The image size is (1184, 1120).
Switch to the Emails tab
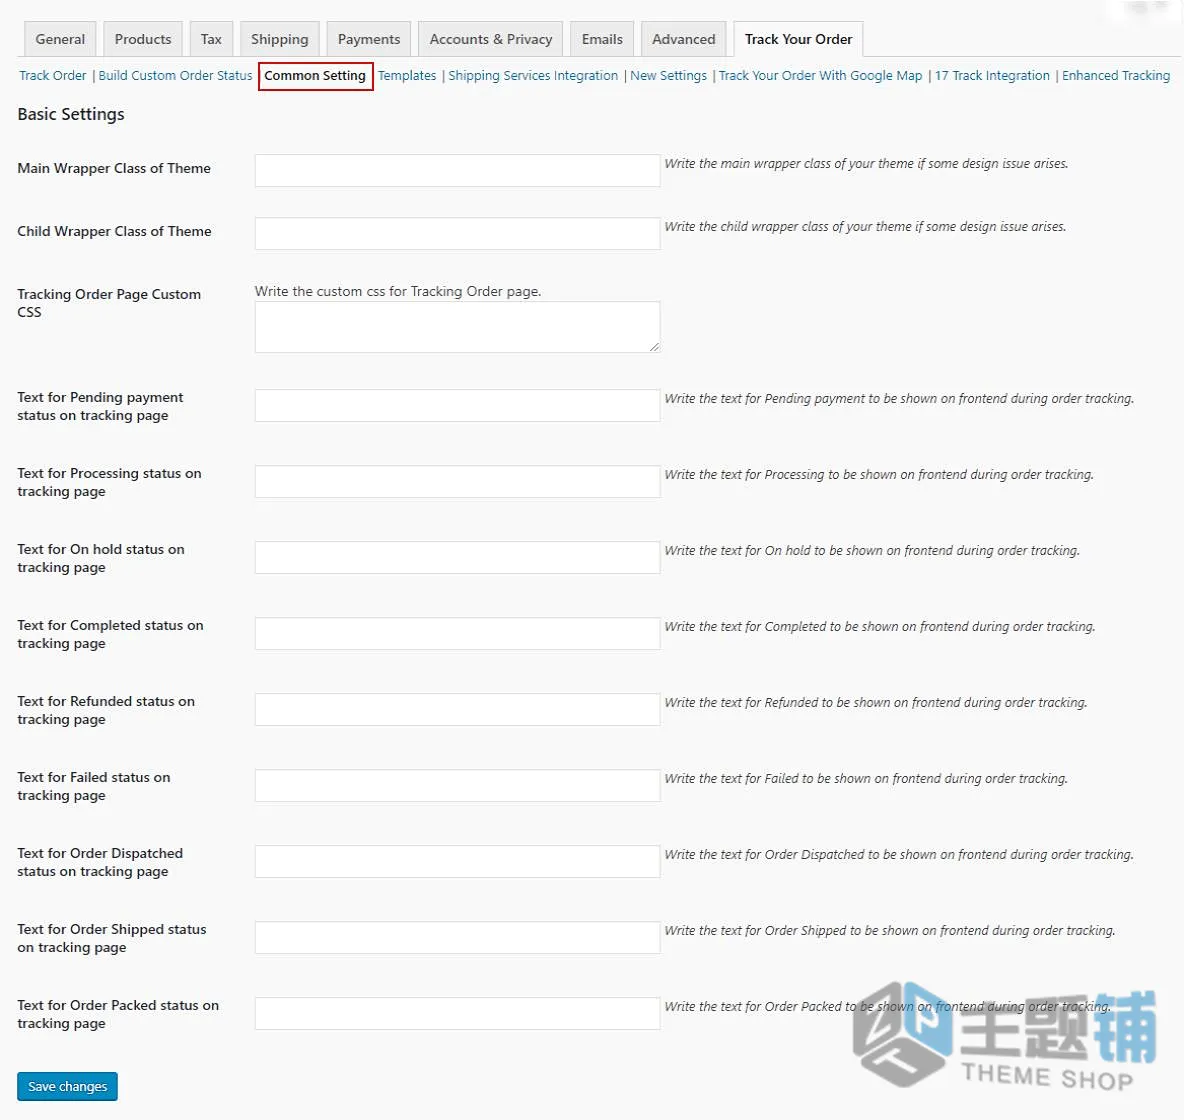click(602, 39)
